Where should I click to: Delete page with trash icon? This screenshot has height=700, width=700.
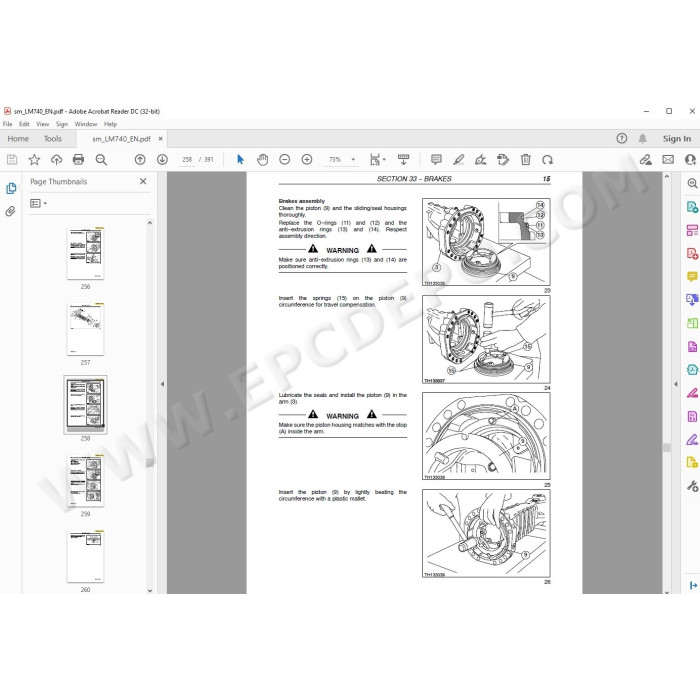pos(525,159)
